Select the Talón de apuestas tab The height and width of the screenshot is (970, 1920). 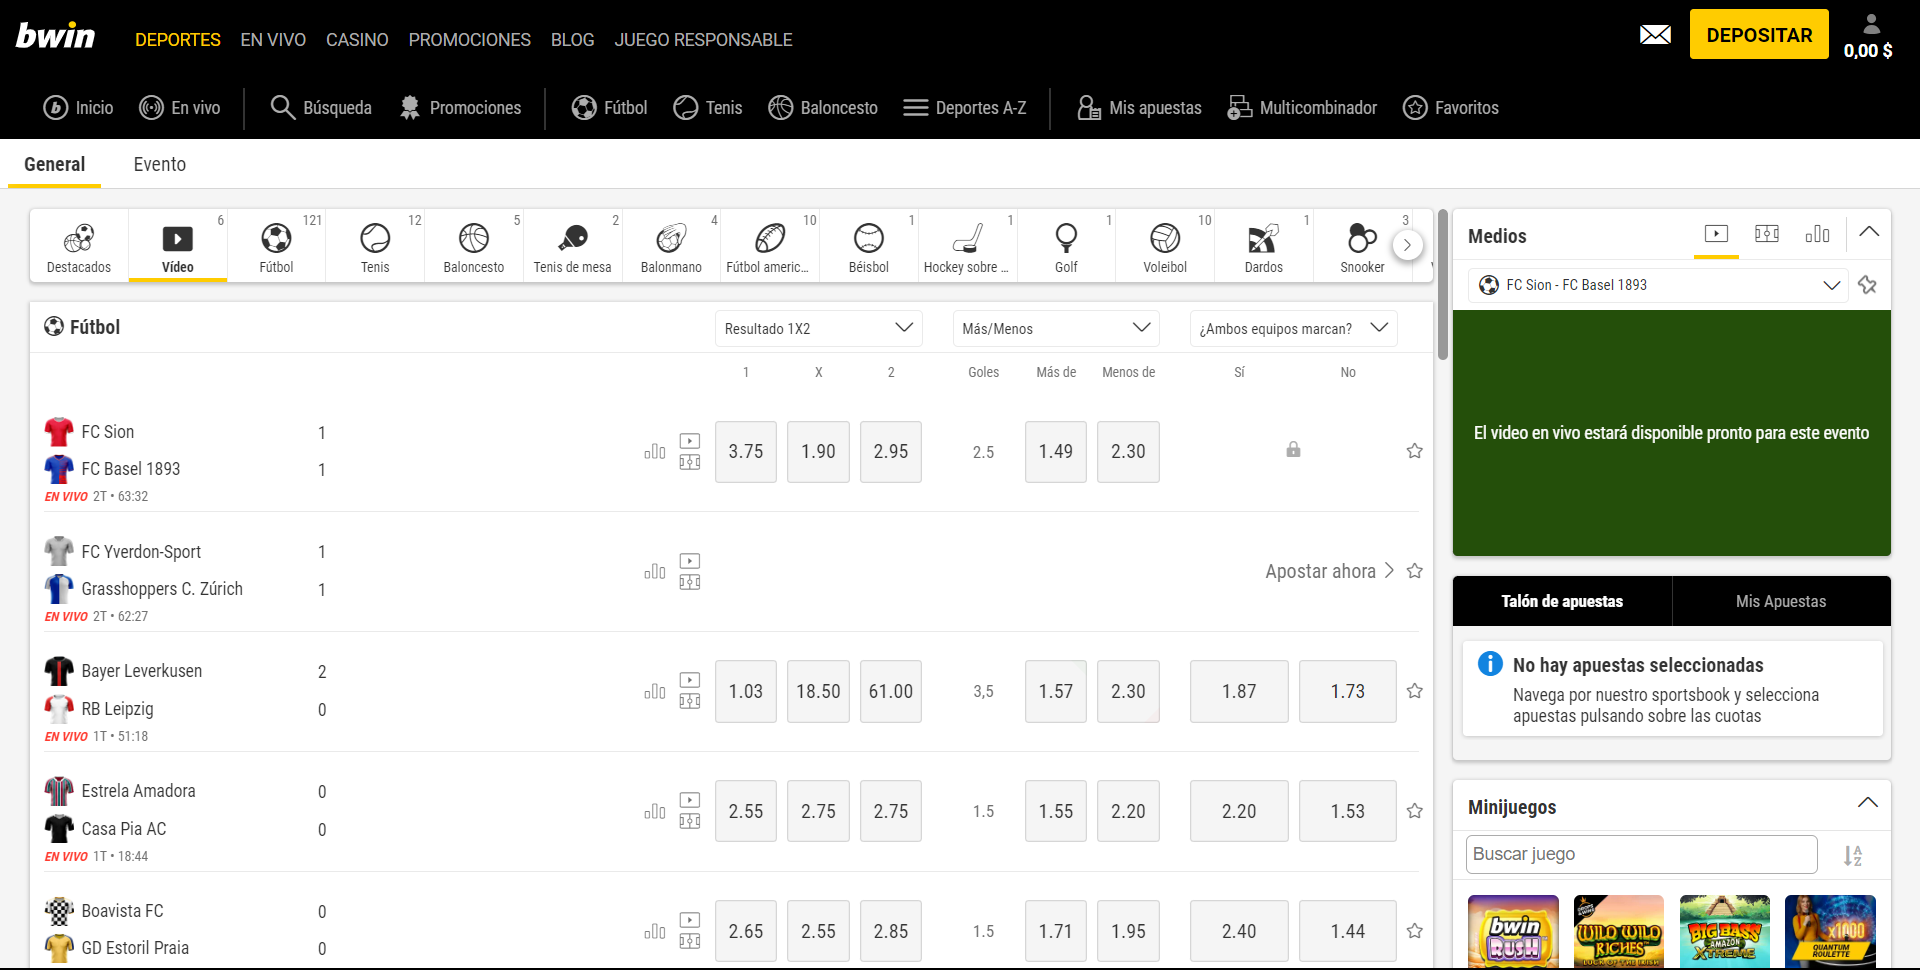tap(1562, 601)
